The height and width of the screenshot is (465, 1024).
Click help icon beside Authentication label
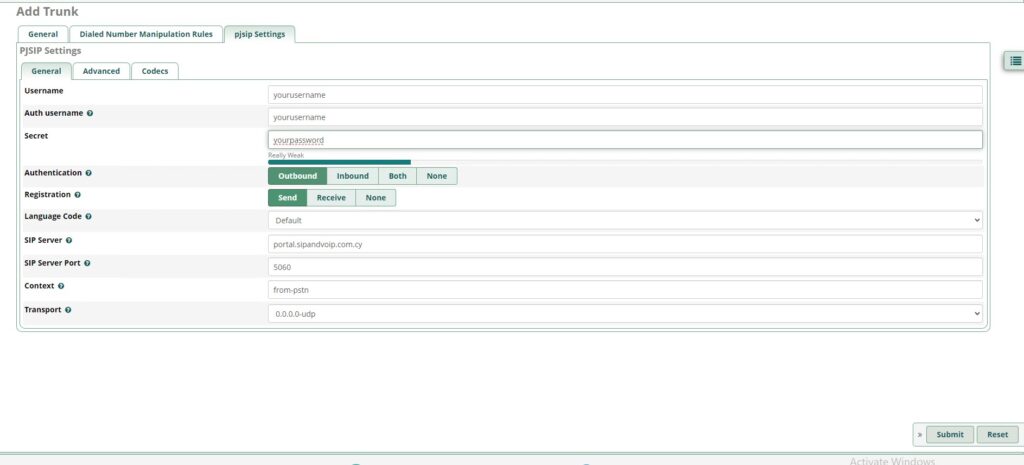click(x=89, y=173)
